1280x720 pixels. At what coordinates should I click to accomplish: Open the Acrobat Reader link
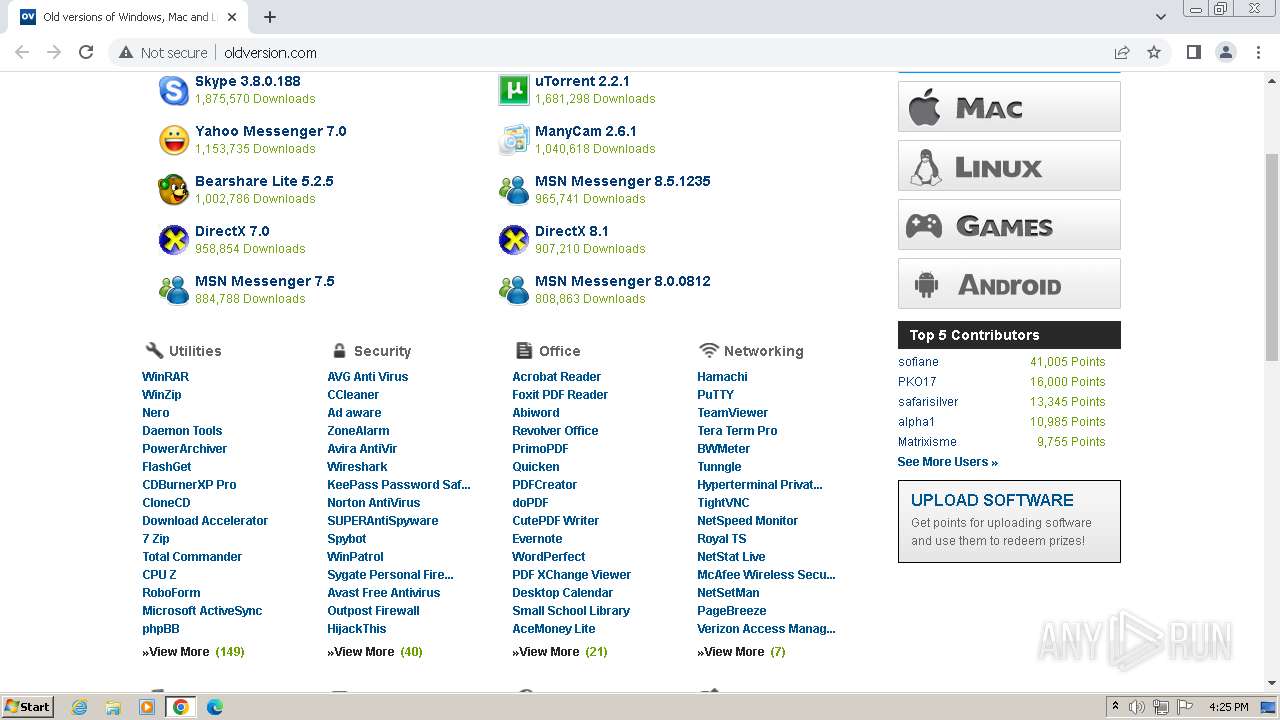pos(556,377)
